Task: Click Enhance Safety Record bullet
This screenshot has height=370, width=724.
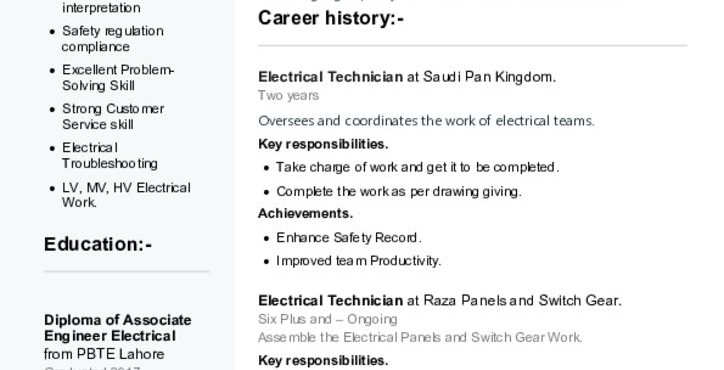Action: coord(349,237)
